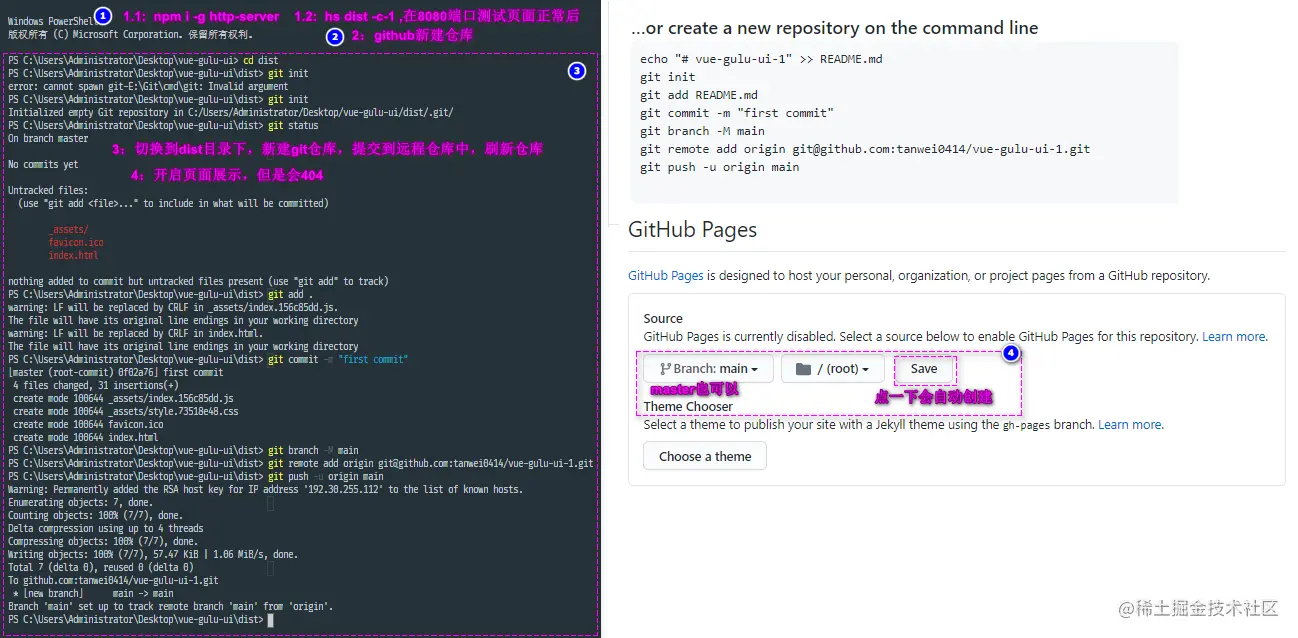Open Learn more link after 'enable GitHub Pages for this repository'
1298x638 pixels.
click(1234, 337)
